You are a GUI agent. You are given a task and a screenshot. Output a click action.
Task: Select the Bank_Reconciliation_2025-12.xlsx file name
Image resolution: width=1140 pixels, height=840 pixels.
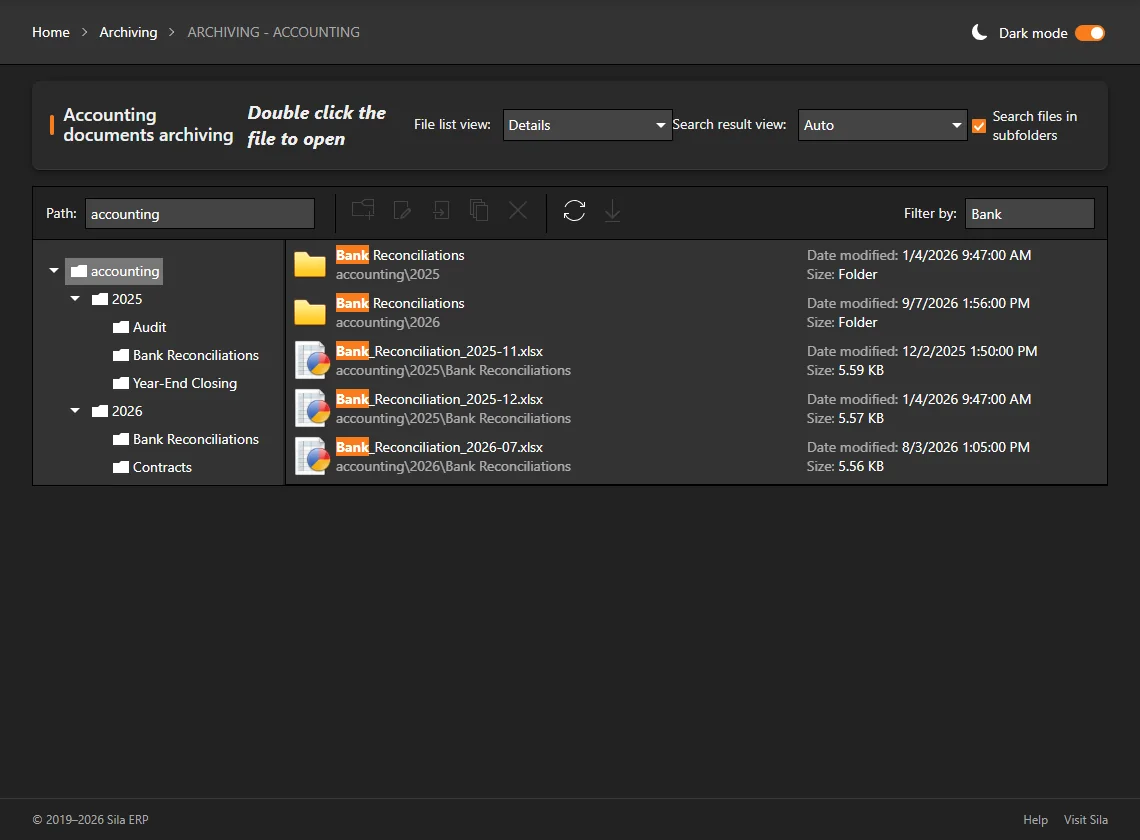(439, 399)
